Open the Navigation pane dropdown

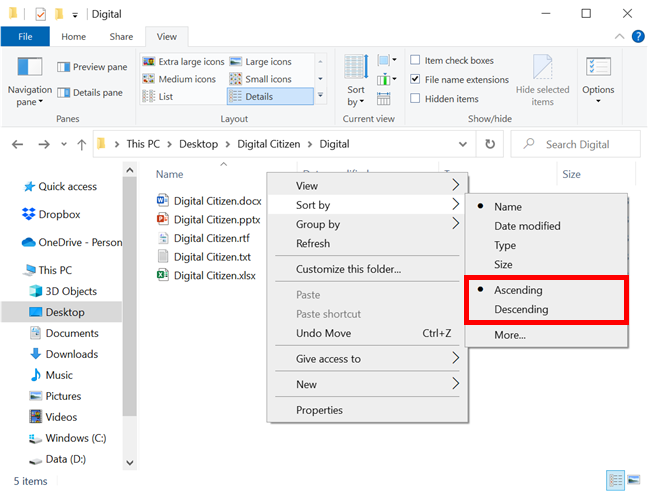pyautogui.click(x=30, y=82)
